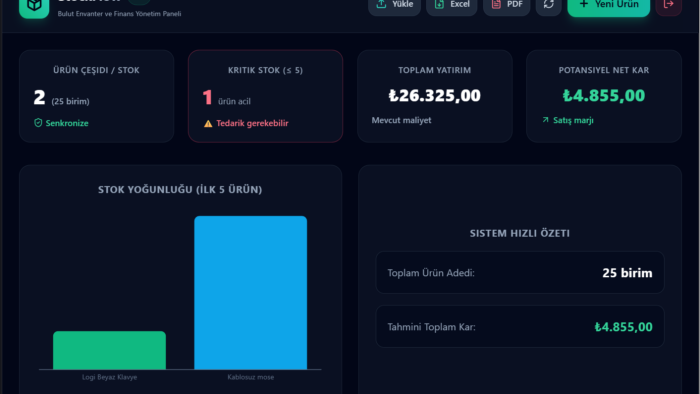Viewport: 700px width, 394px height.
Task: Click the Logi Beyaz Klavye axis label
Action: tap(109, 377)
